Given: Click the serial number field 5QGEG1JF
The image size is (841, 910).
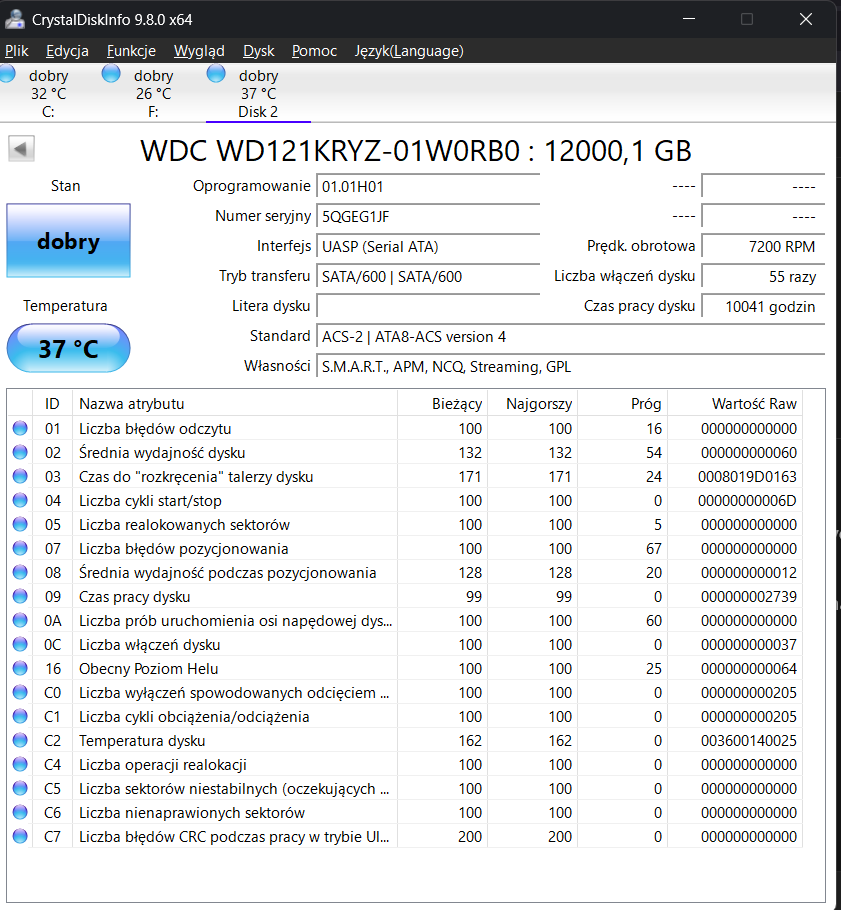Looking at the screenshot, I should (428, 216).
